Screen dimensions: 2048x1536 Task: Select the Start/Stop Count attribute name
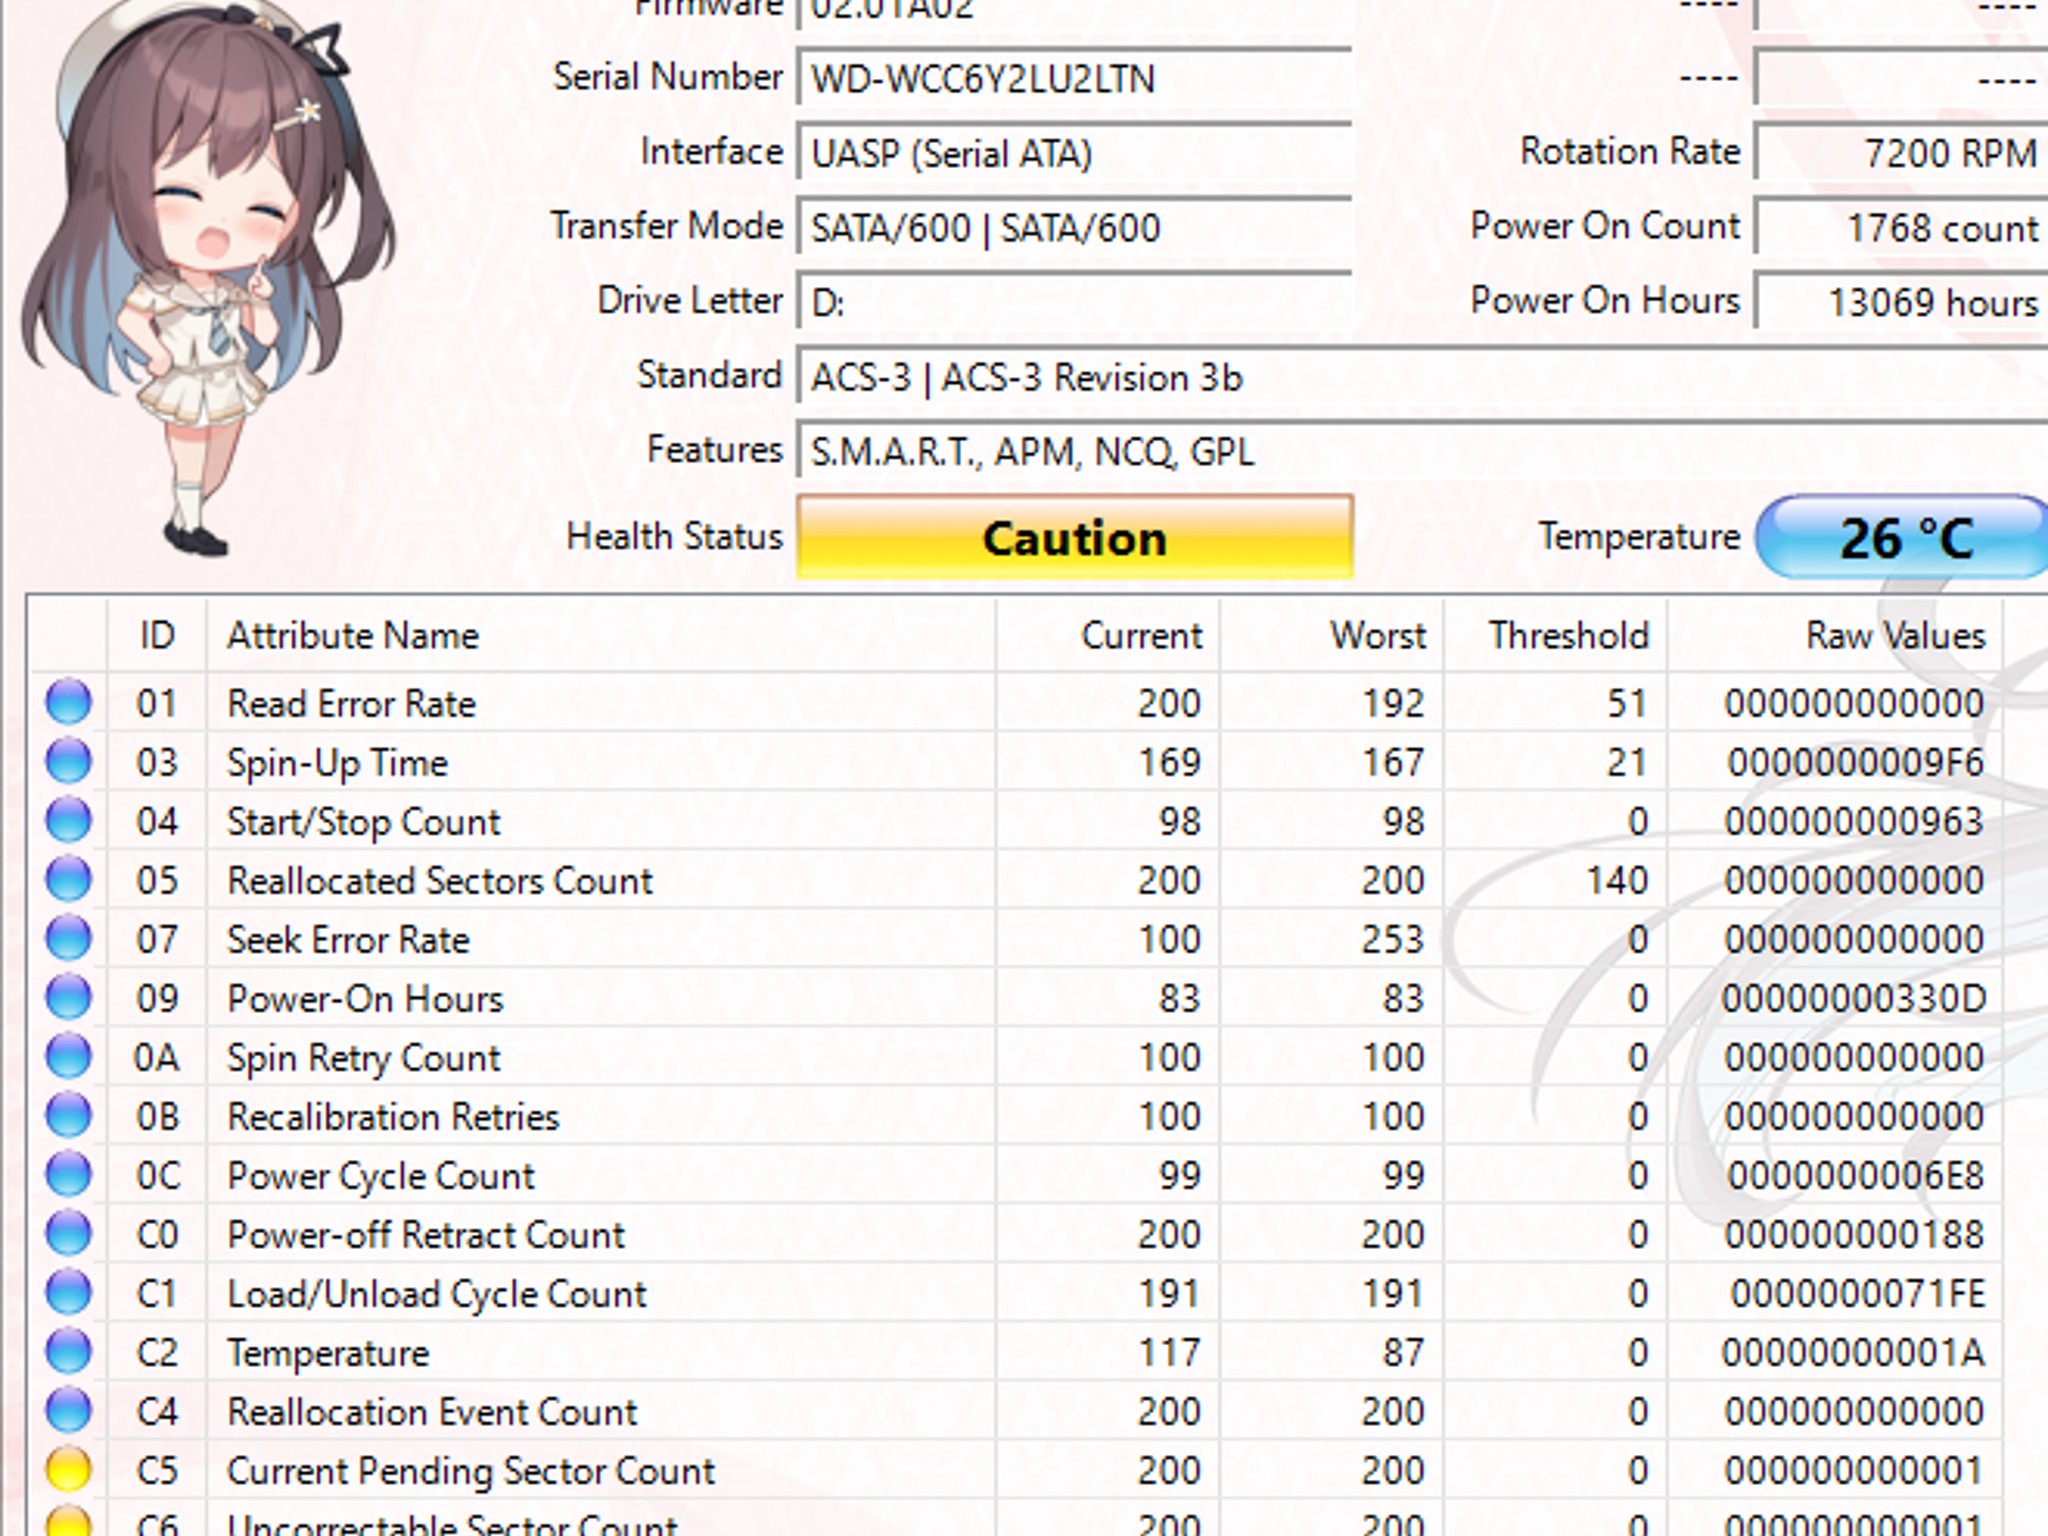(x=363, y=822)
